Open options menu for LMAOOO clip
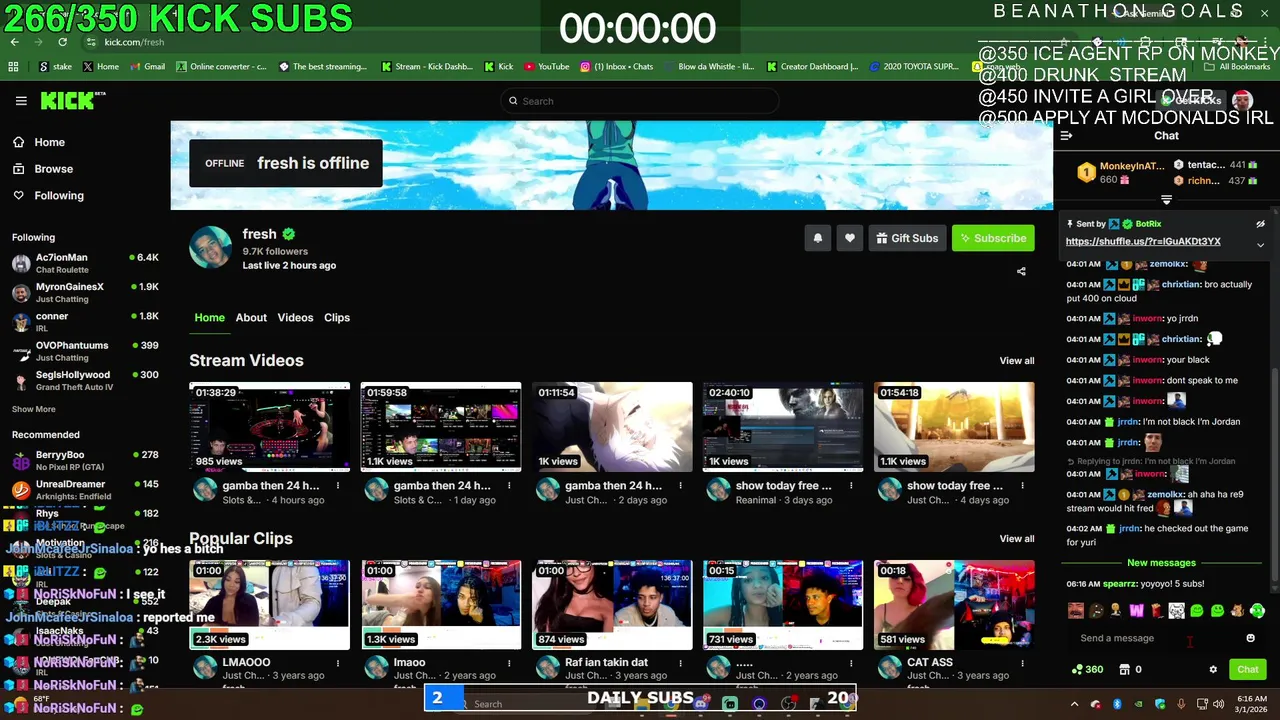 tap(338, 662)
